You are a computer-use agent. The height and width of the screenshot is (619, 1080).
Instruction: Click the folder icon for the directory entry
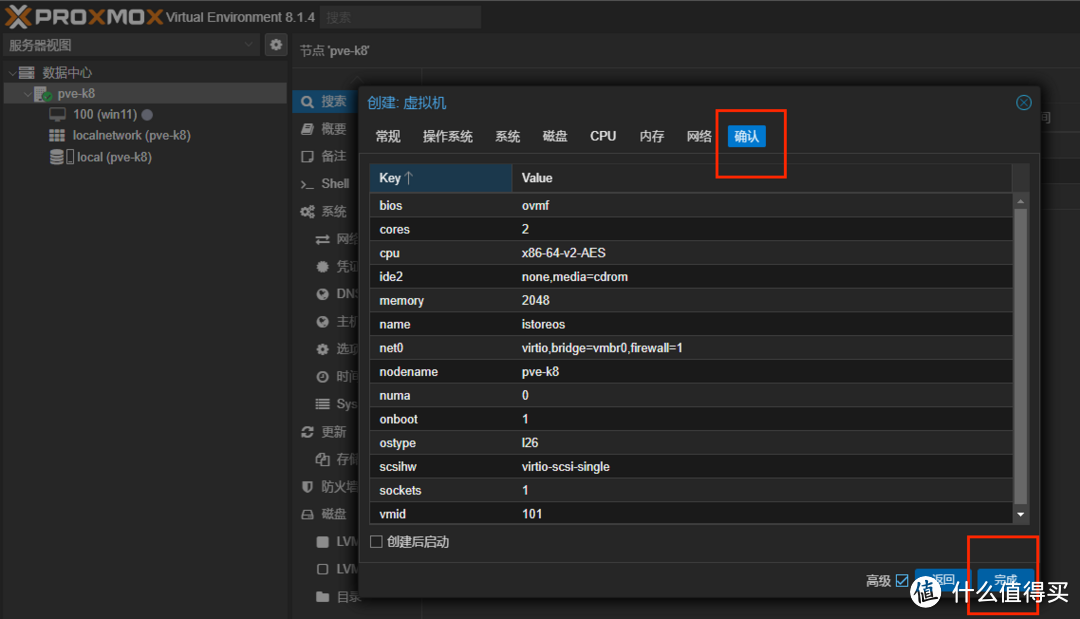[x=322, y=596]
